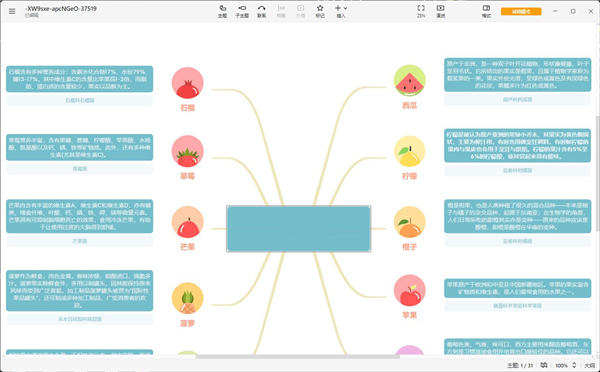
Task: Open the map overview icon in status bar
Action: (x=544, y=365)
